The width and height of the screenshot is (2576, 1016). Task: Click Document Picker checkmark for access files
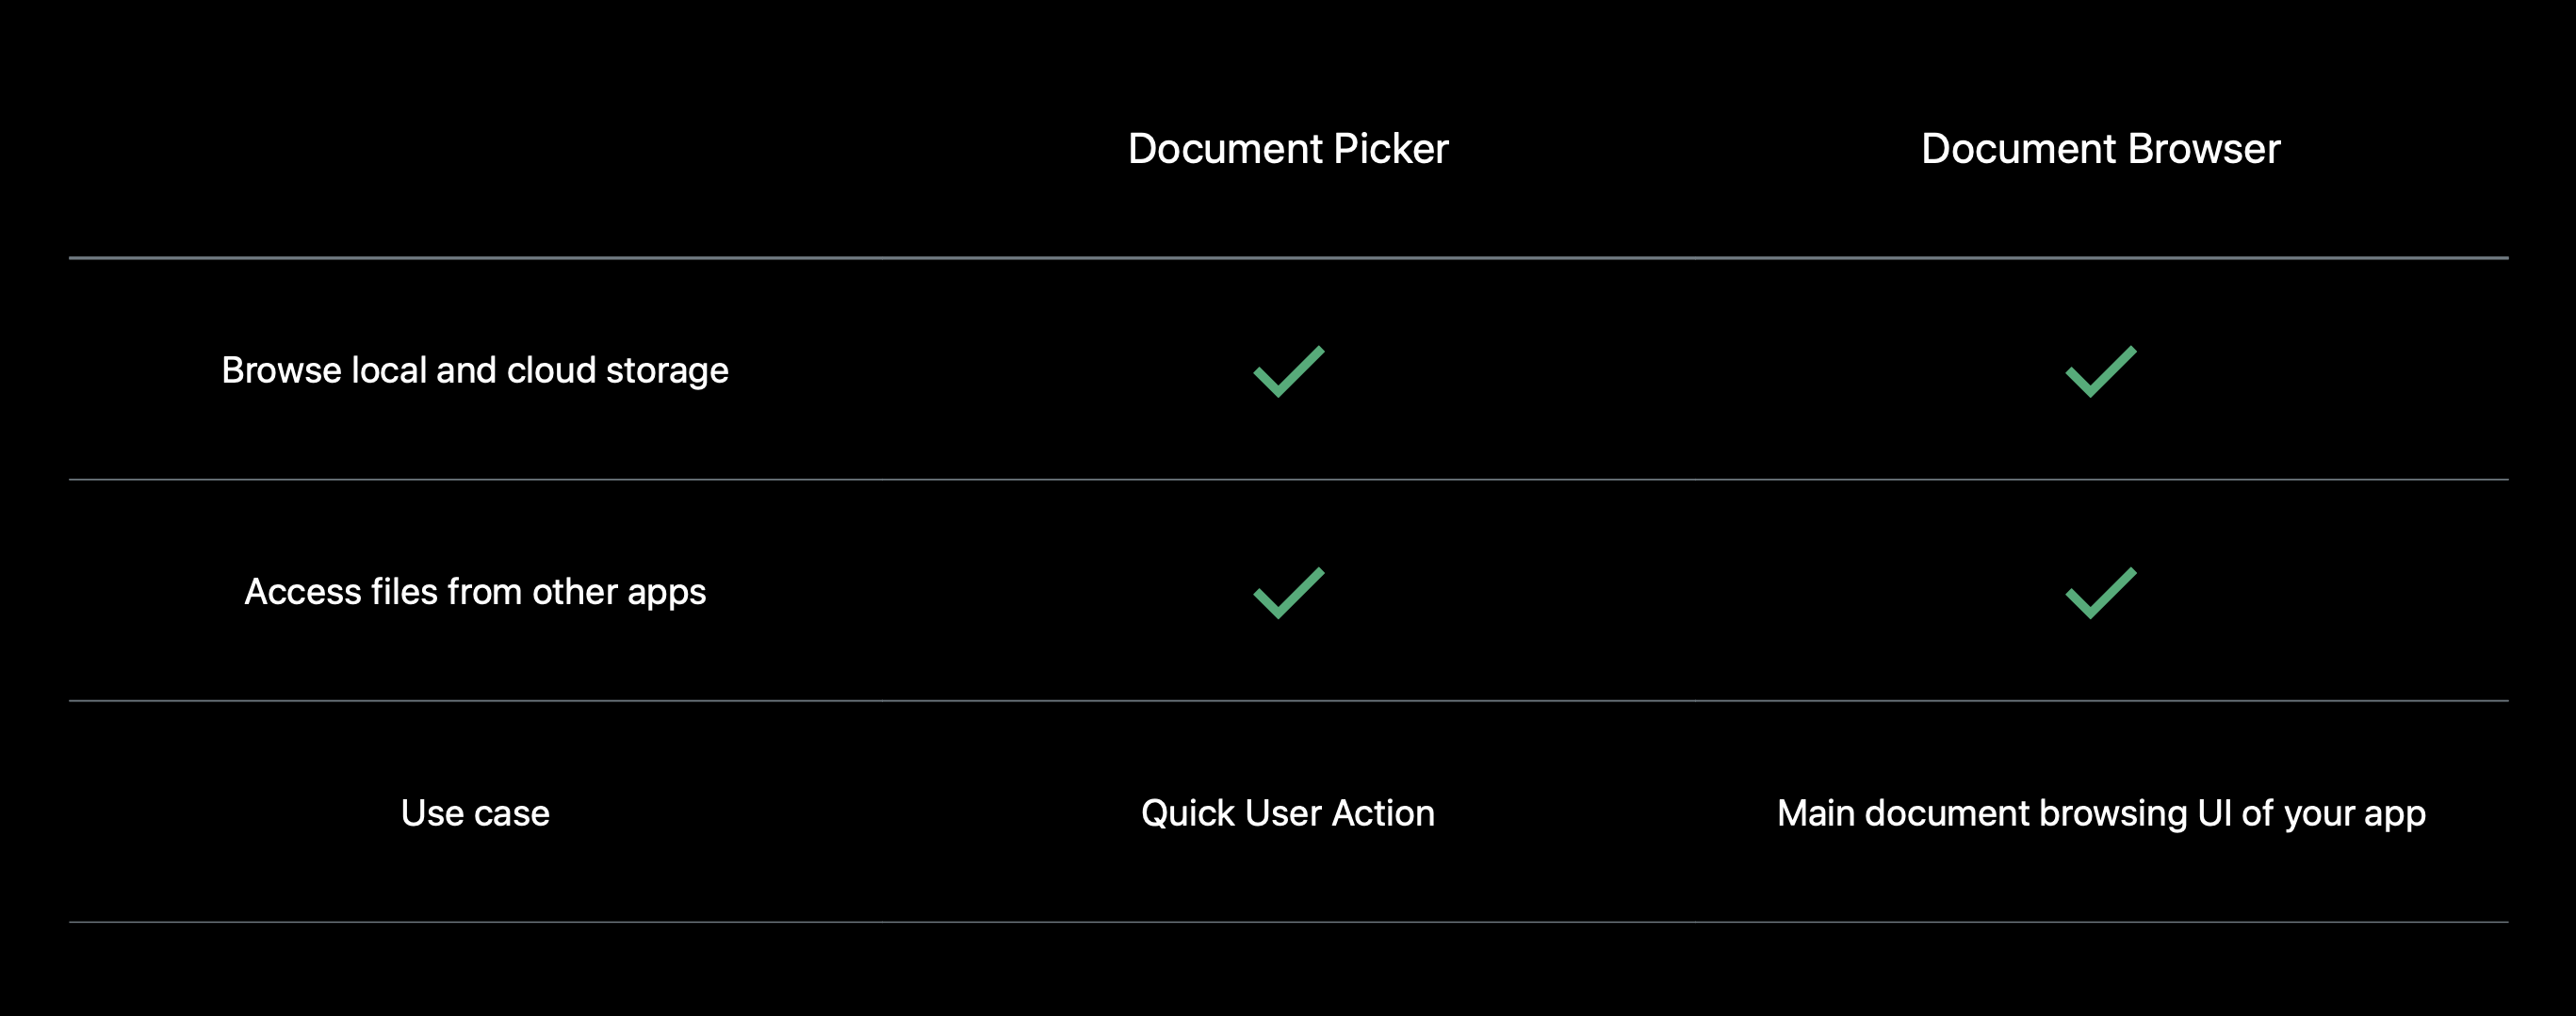(x=1288, y=593)
